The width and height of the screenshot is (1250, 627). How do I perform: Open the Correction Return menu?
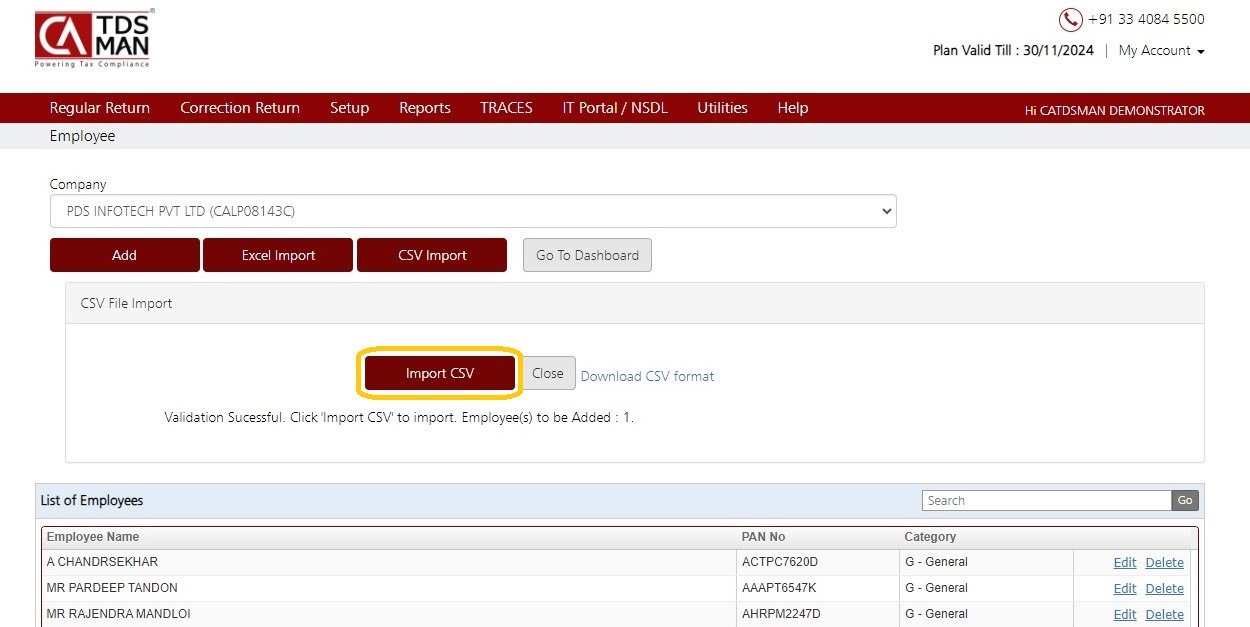tap(240, 108)
